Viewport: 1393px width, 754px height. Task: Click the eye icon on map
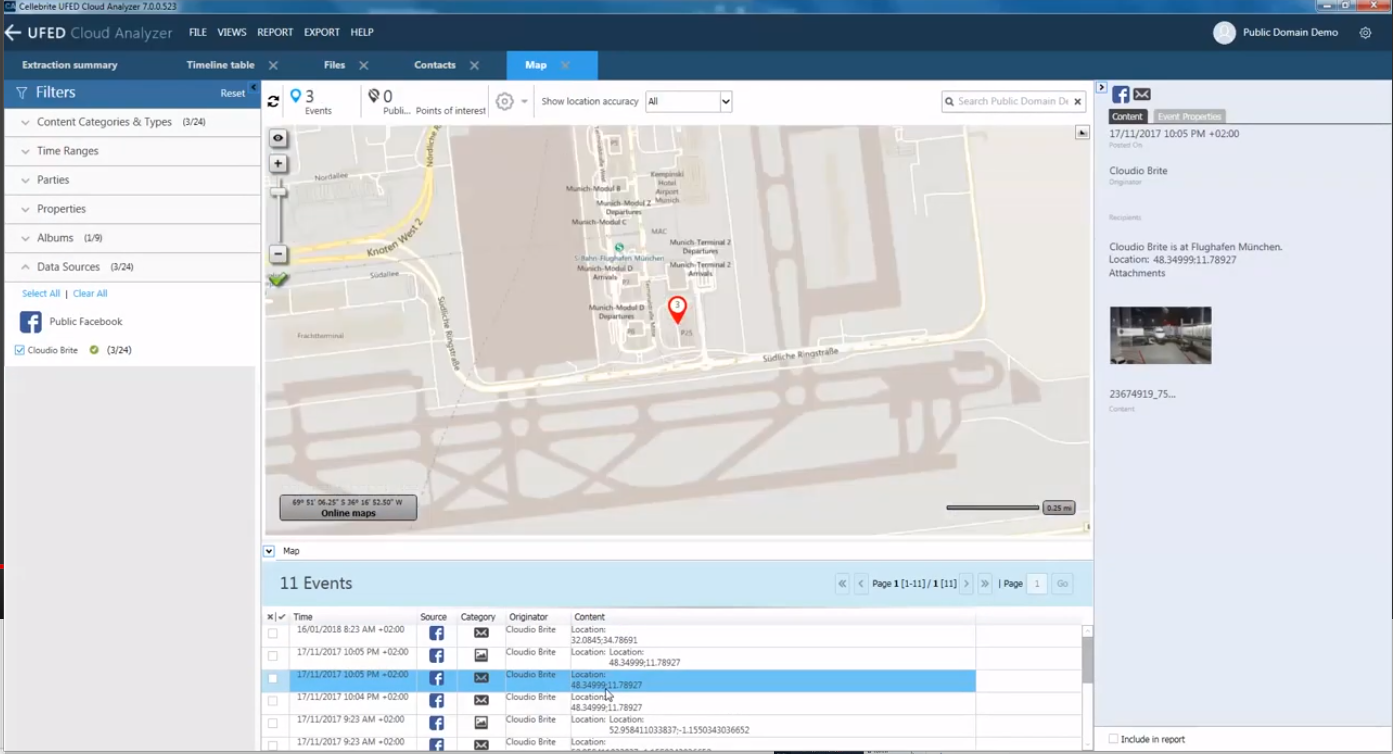(278, 138)
